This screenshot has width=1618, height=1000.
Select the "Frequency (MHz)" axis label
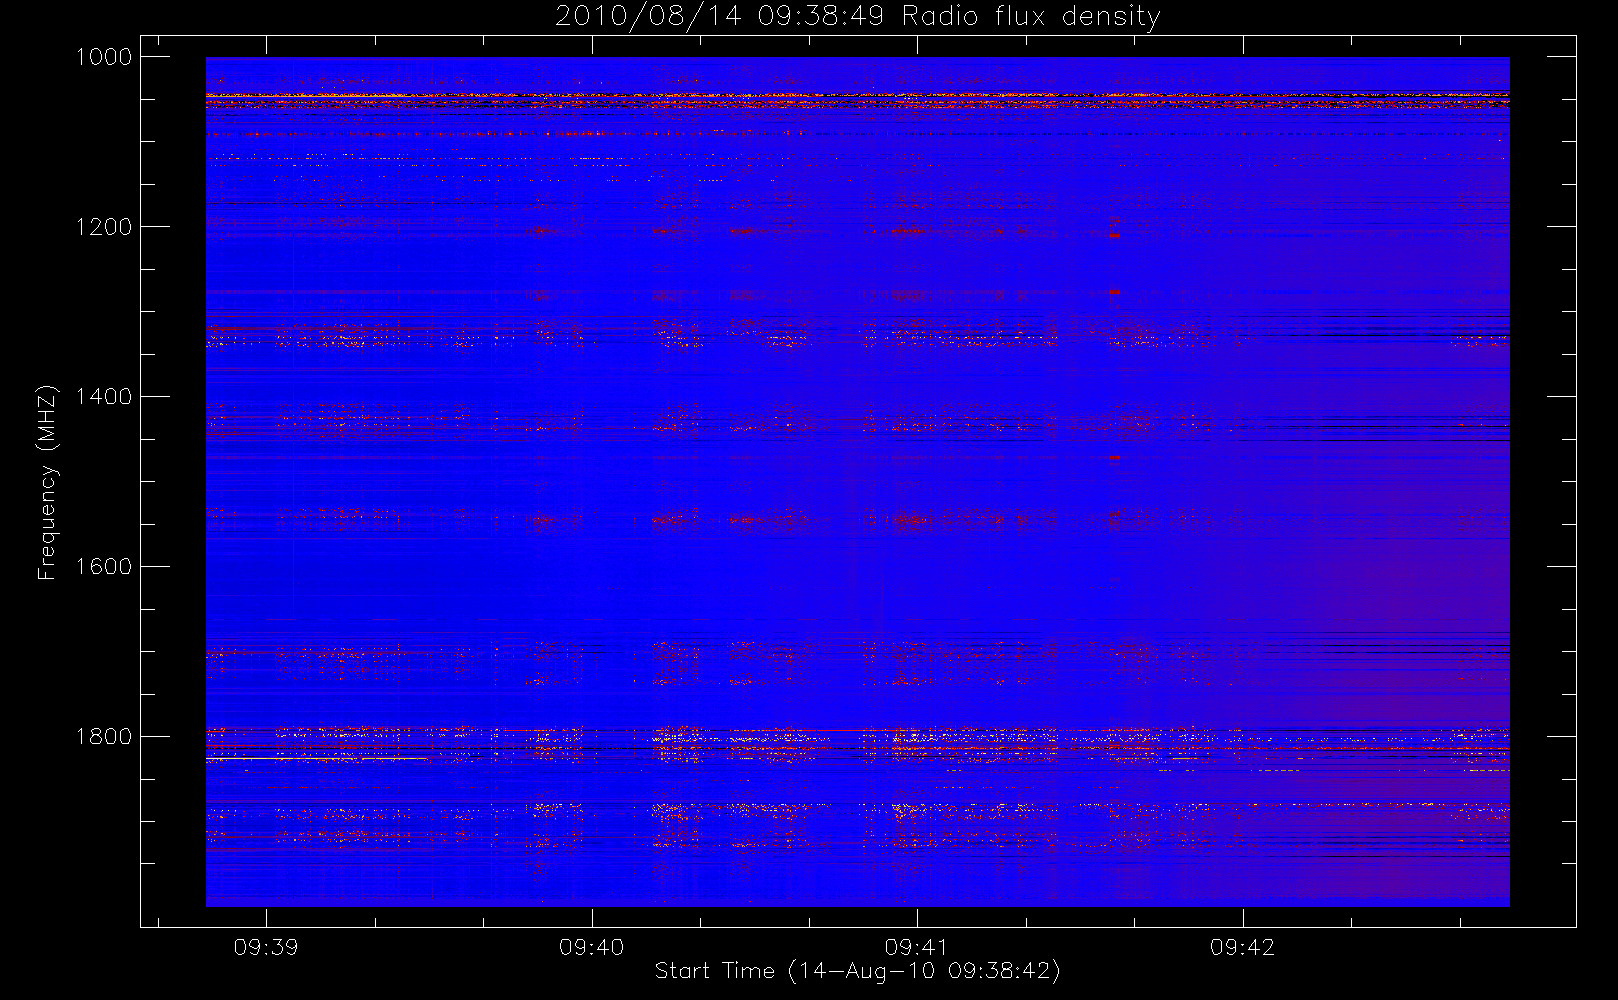(x=47, y=482)
